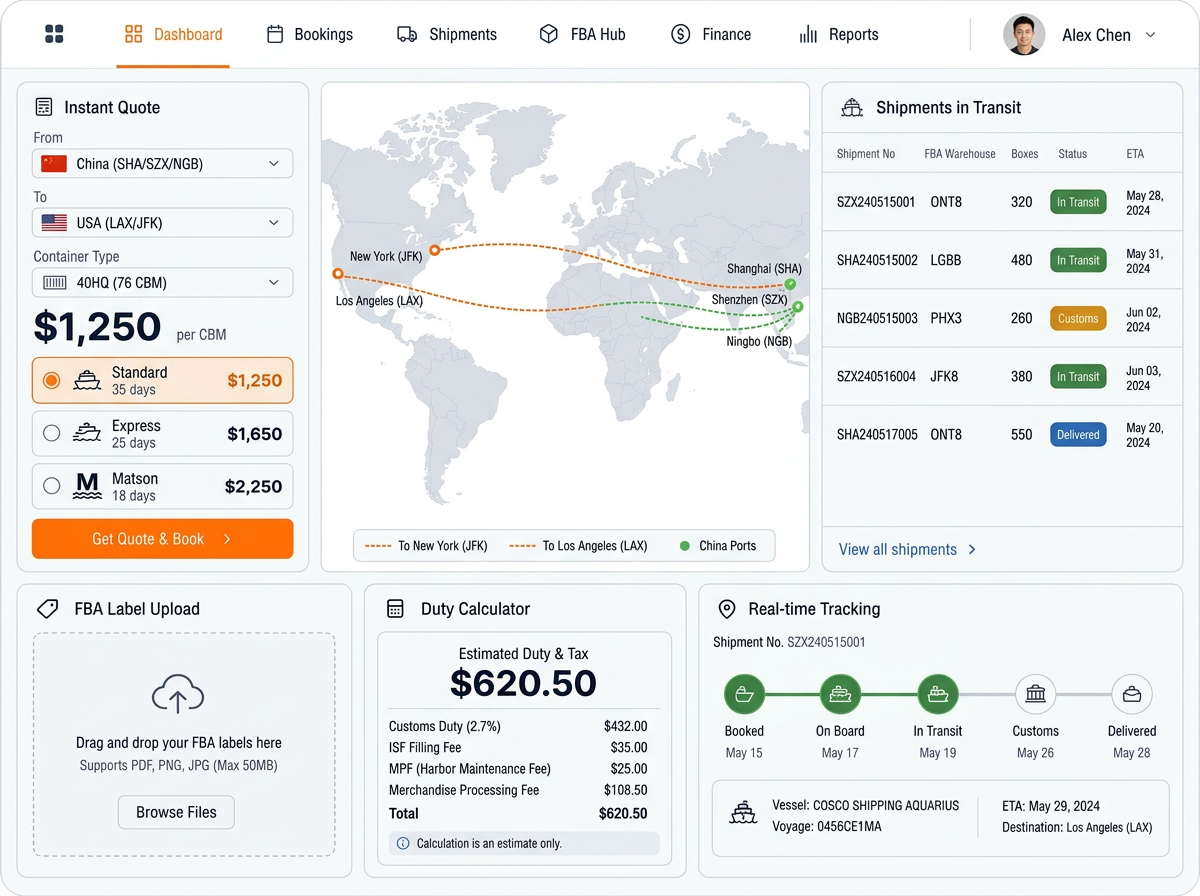Screen dimensions: 1200x896
Task: Click the China Ports legend green dot
Action: (685, 546)
